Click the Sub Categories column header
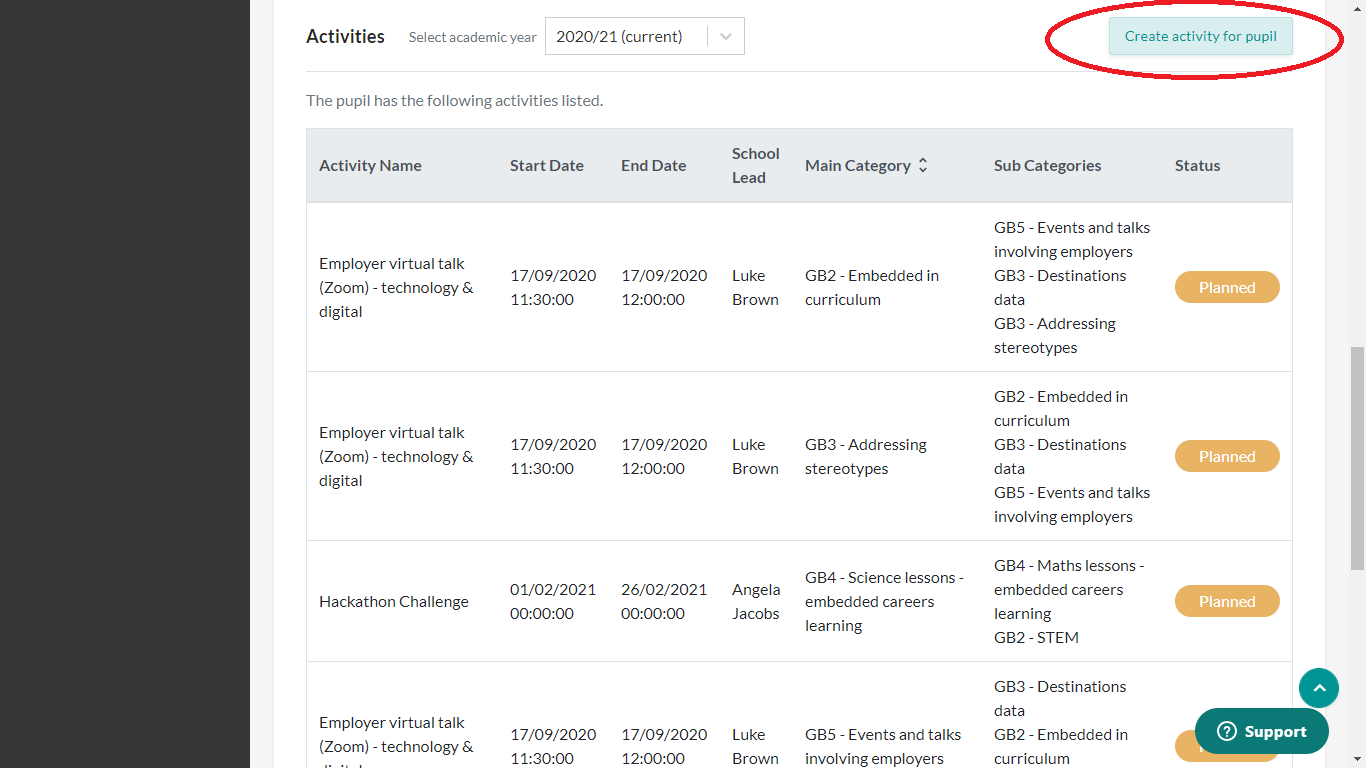The width and height of the screenshot is (1366, 768). pos(1047,166)
